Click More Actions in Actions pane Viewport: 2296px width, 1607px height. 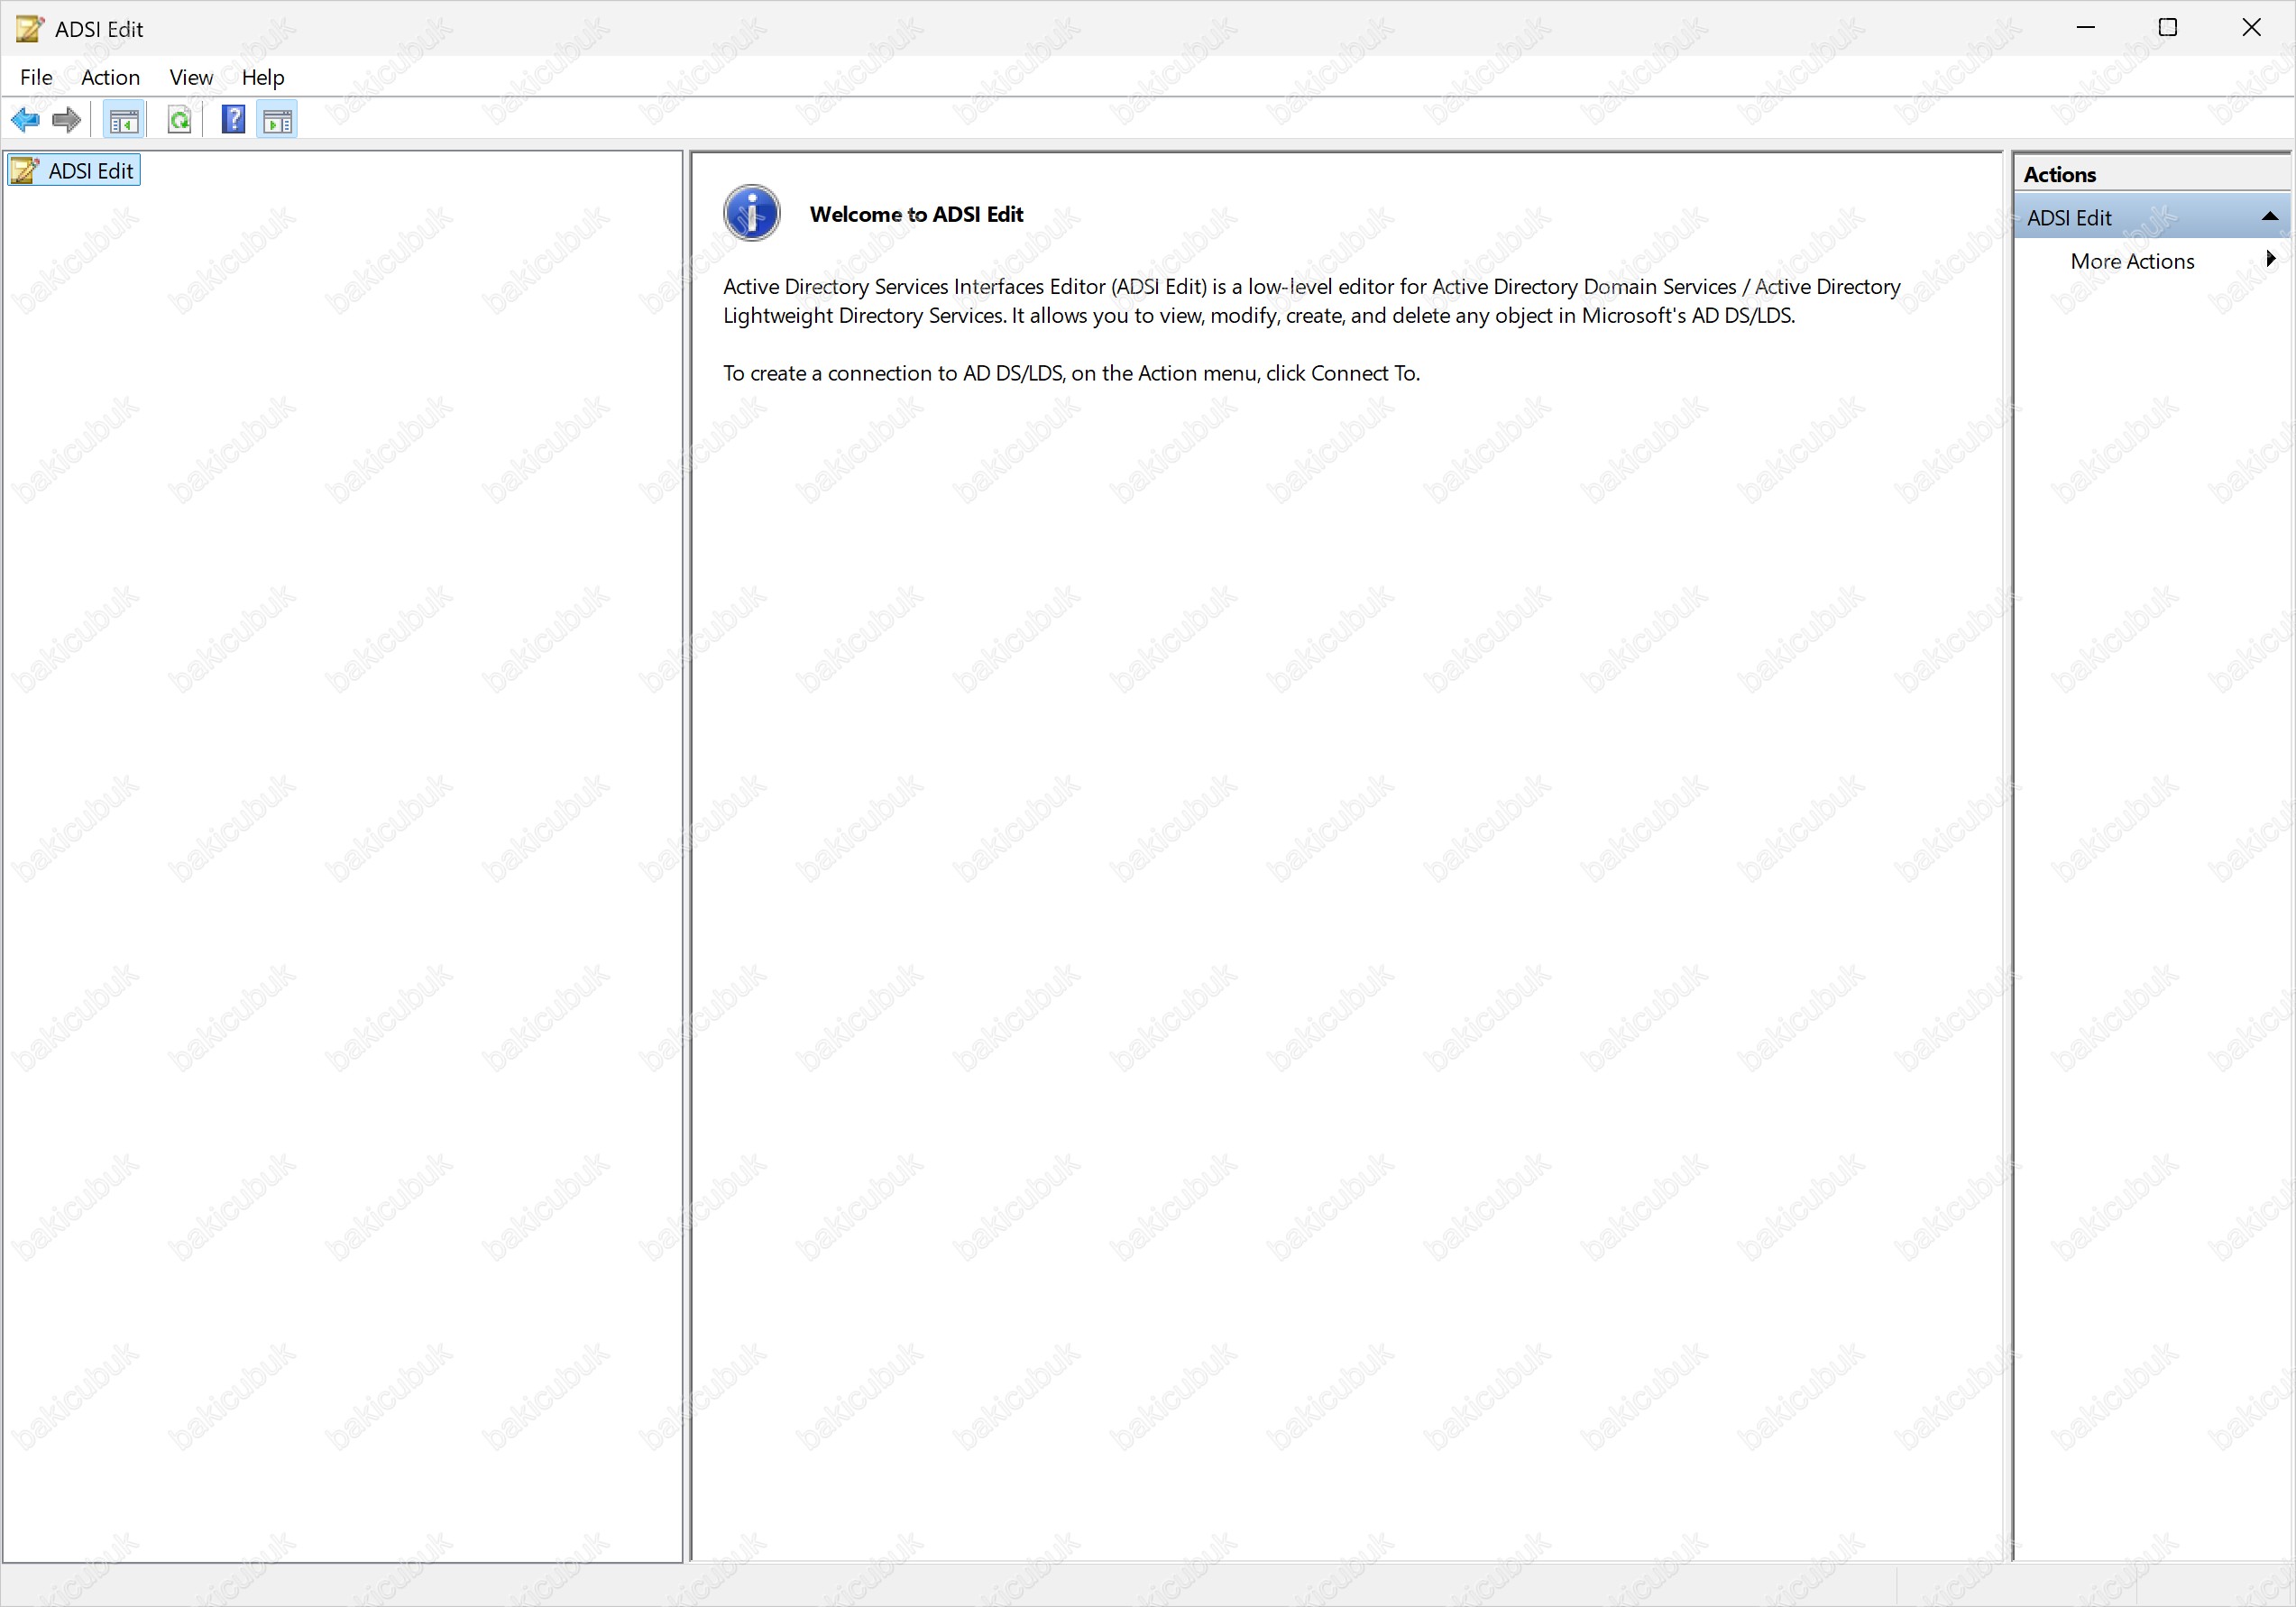point(2132,261)
